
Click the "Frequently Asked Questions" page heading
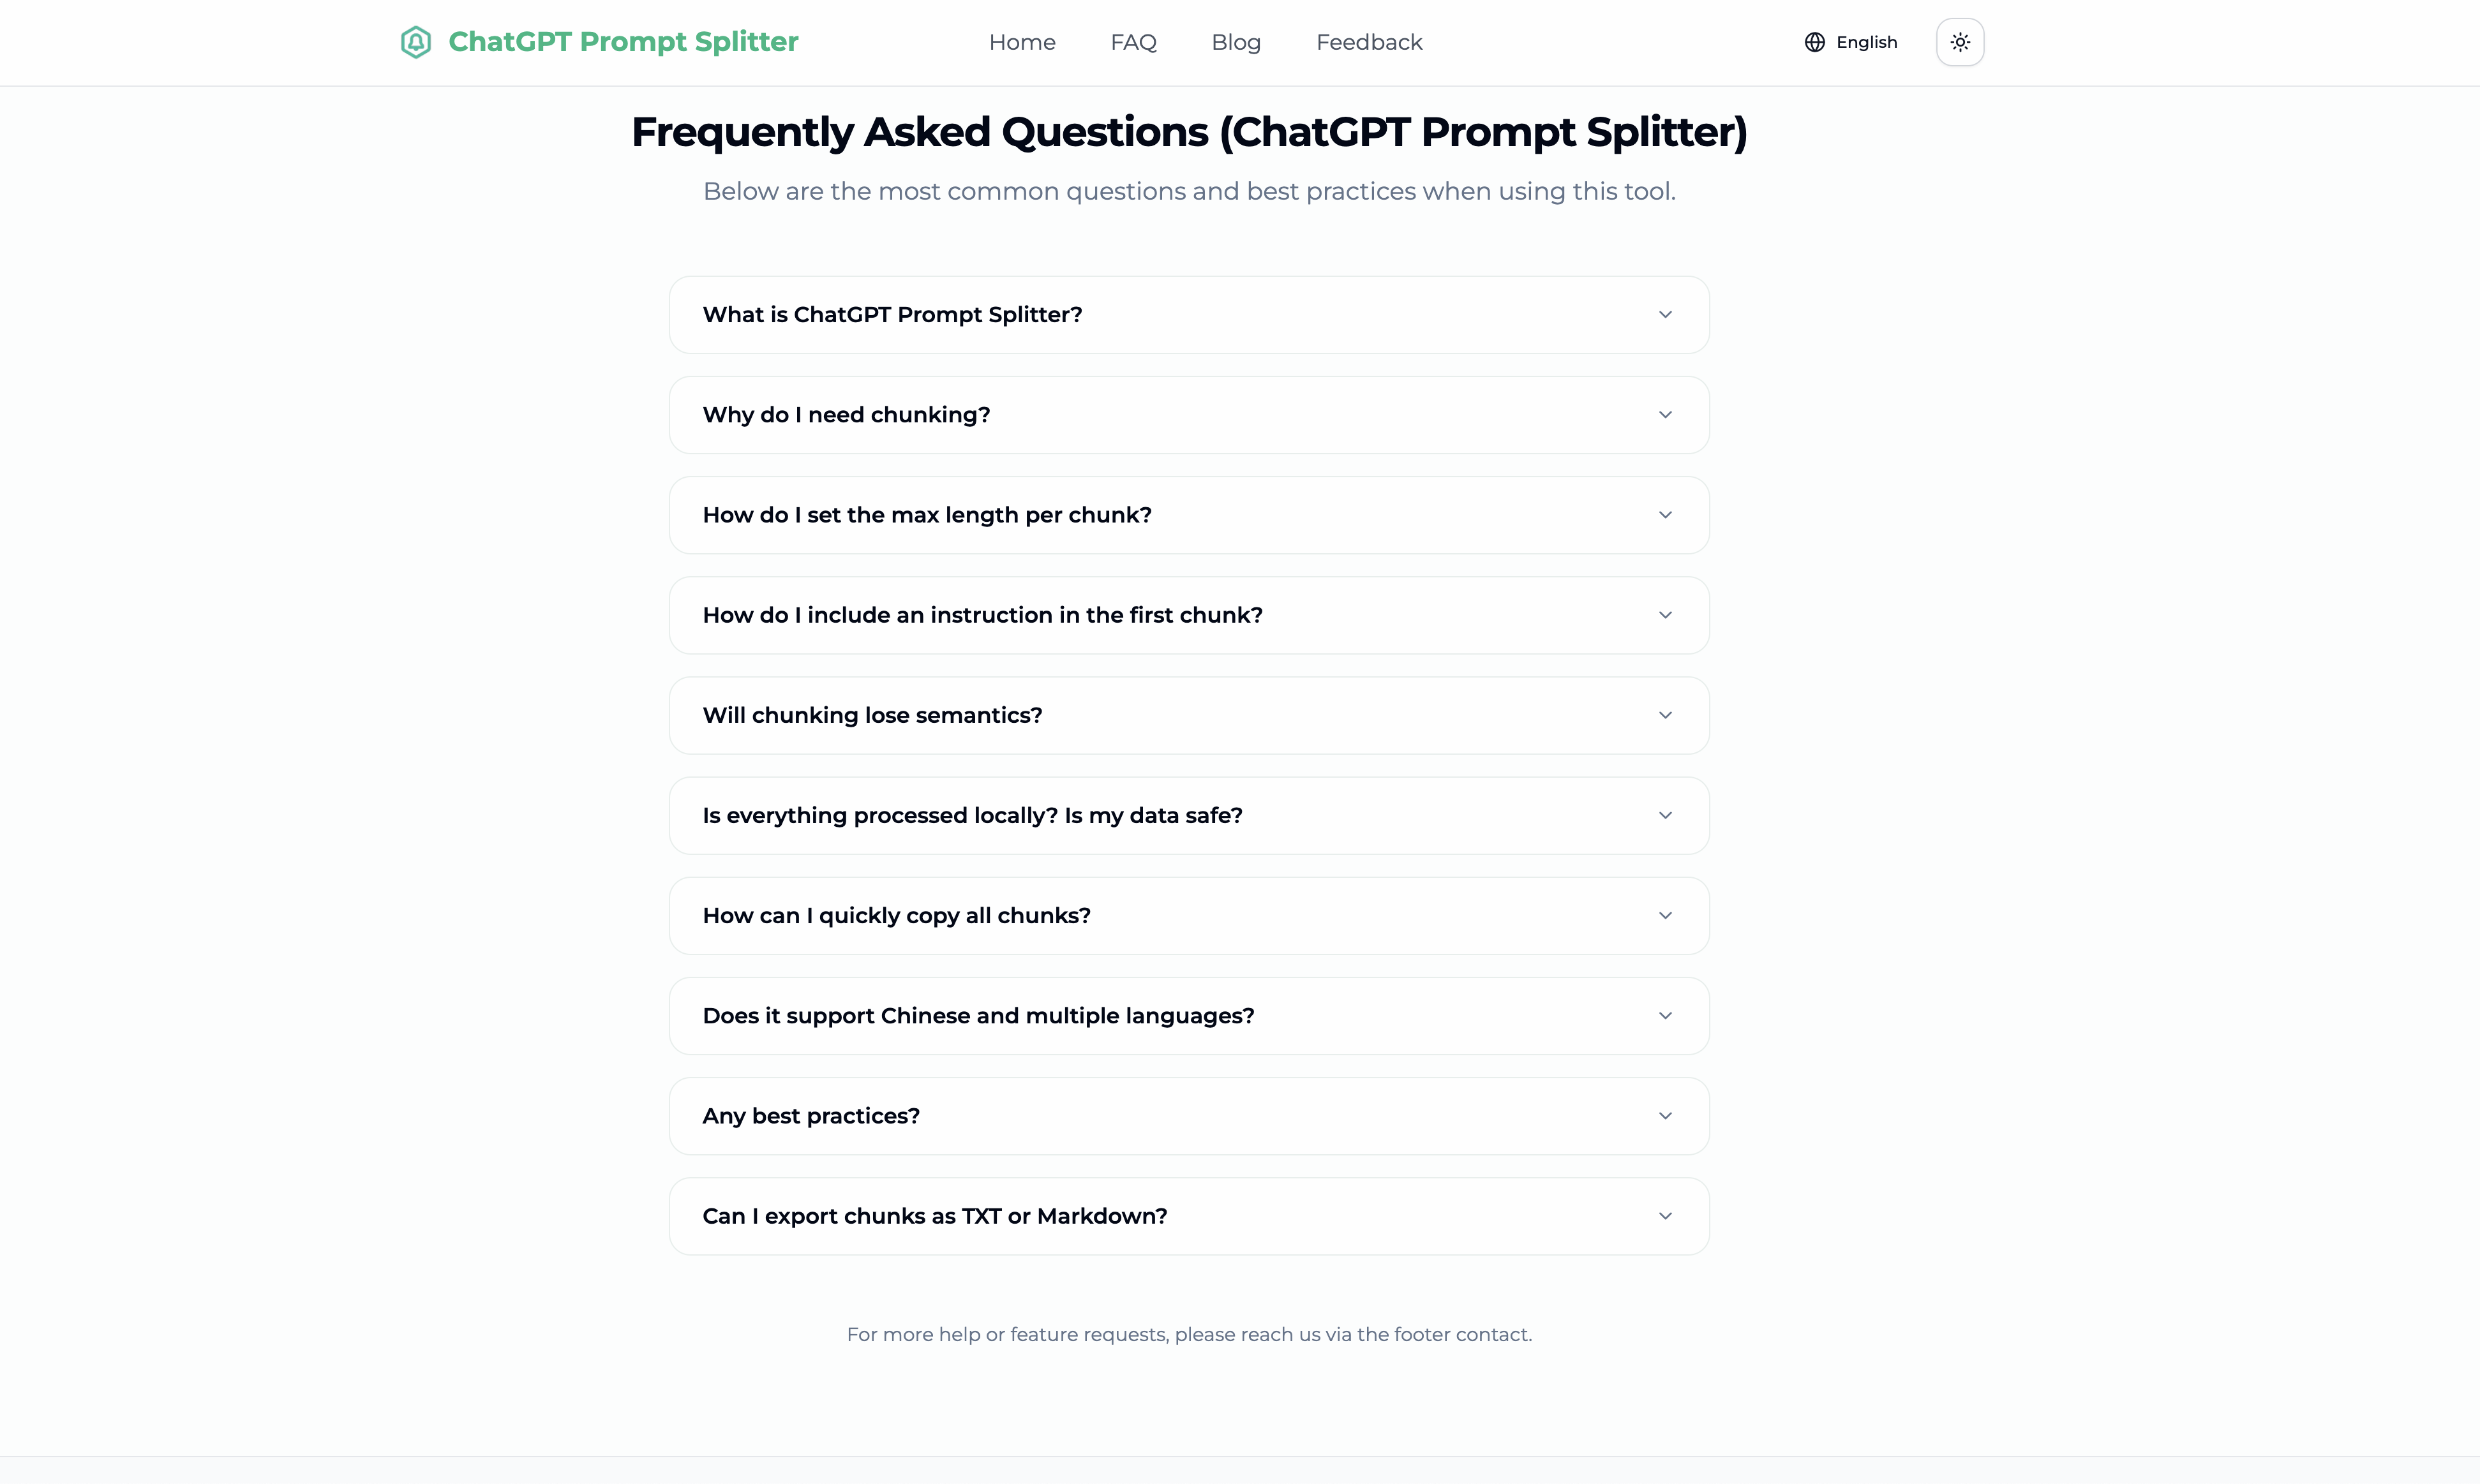[x=1189, y=132]
